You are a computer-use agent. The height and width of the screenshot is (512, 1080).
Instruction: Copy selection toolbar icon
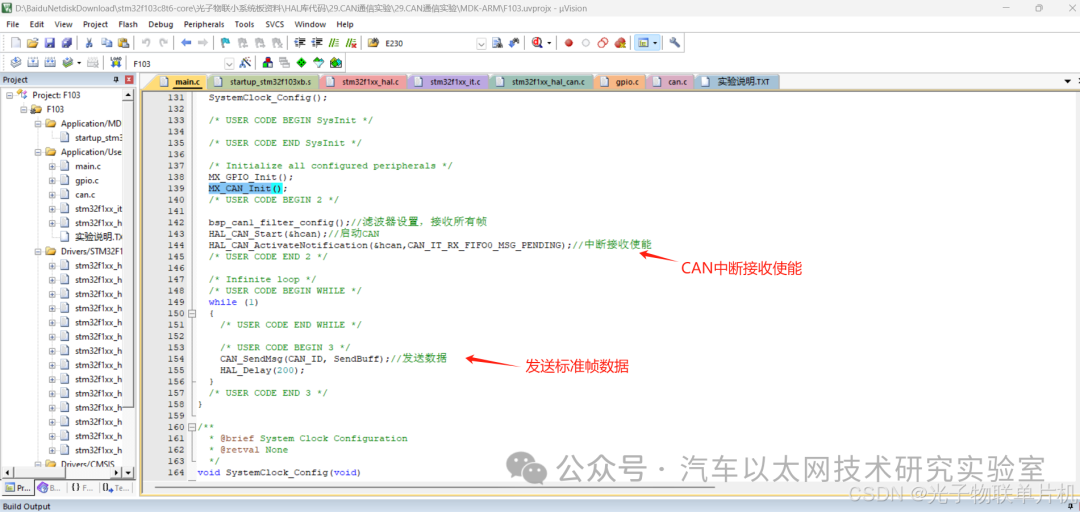(106, 43)
